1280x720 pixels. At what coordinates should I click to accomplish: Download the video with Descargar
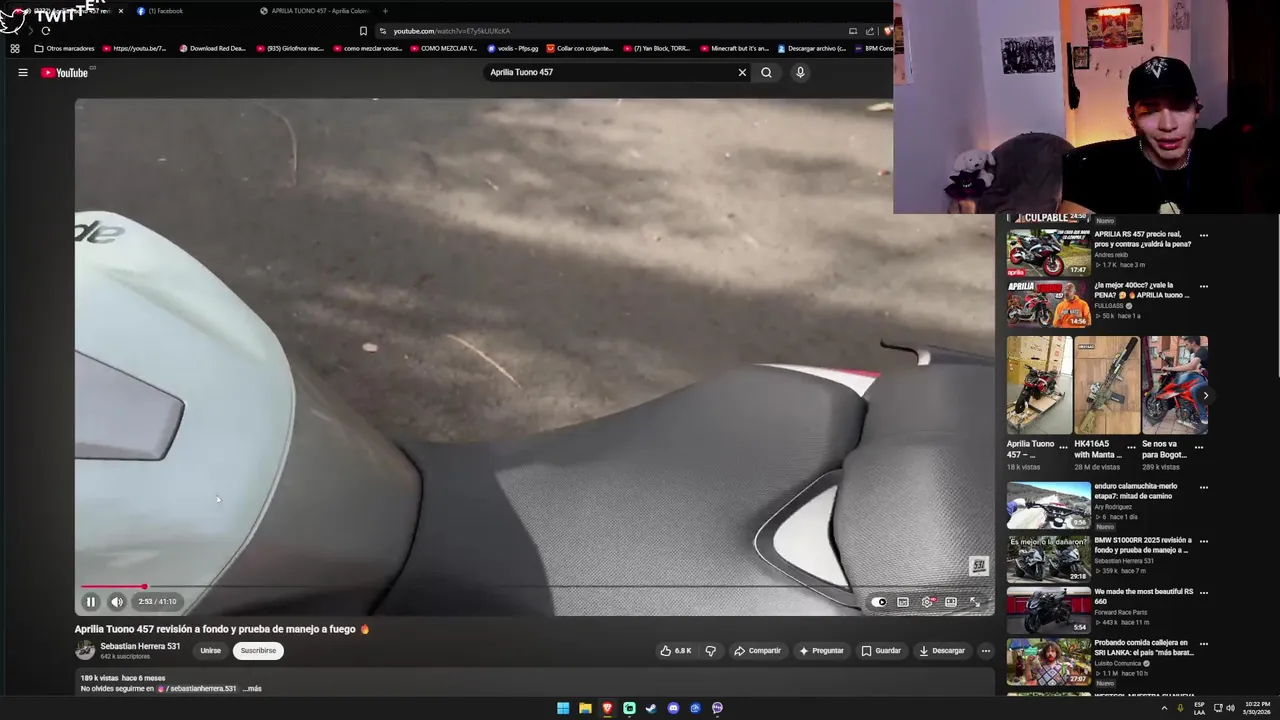[942, 651]
